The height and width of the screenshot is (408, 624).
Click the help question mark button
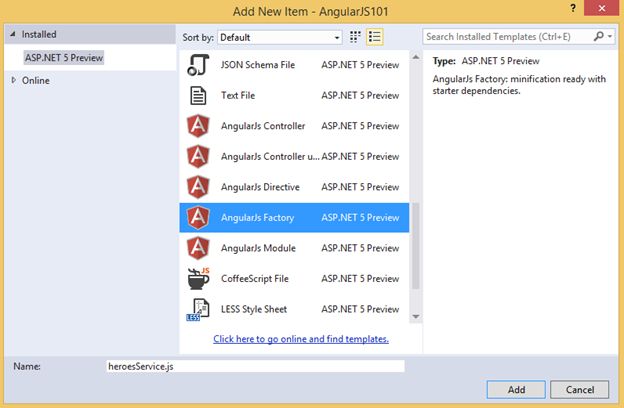pyautogui.click(x=573, y=8)
